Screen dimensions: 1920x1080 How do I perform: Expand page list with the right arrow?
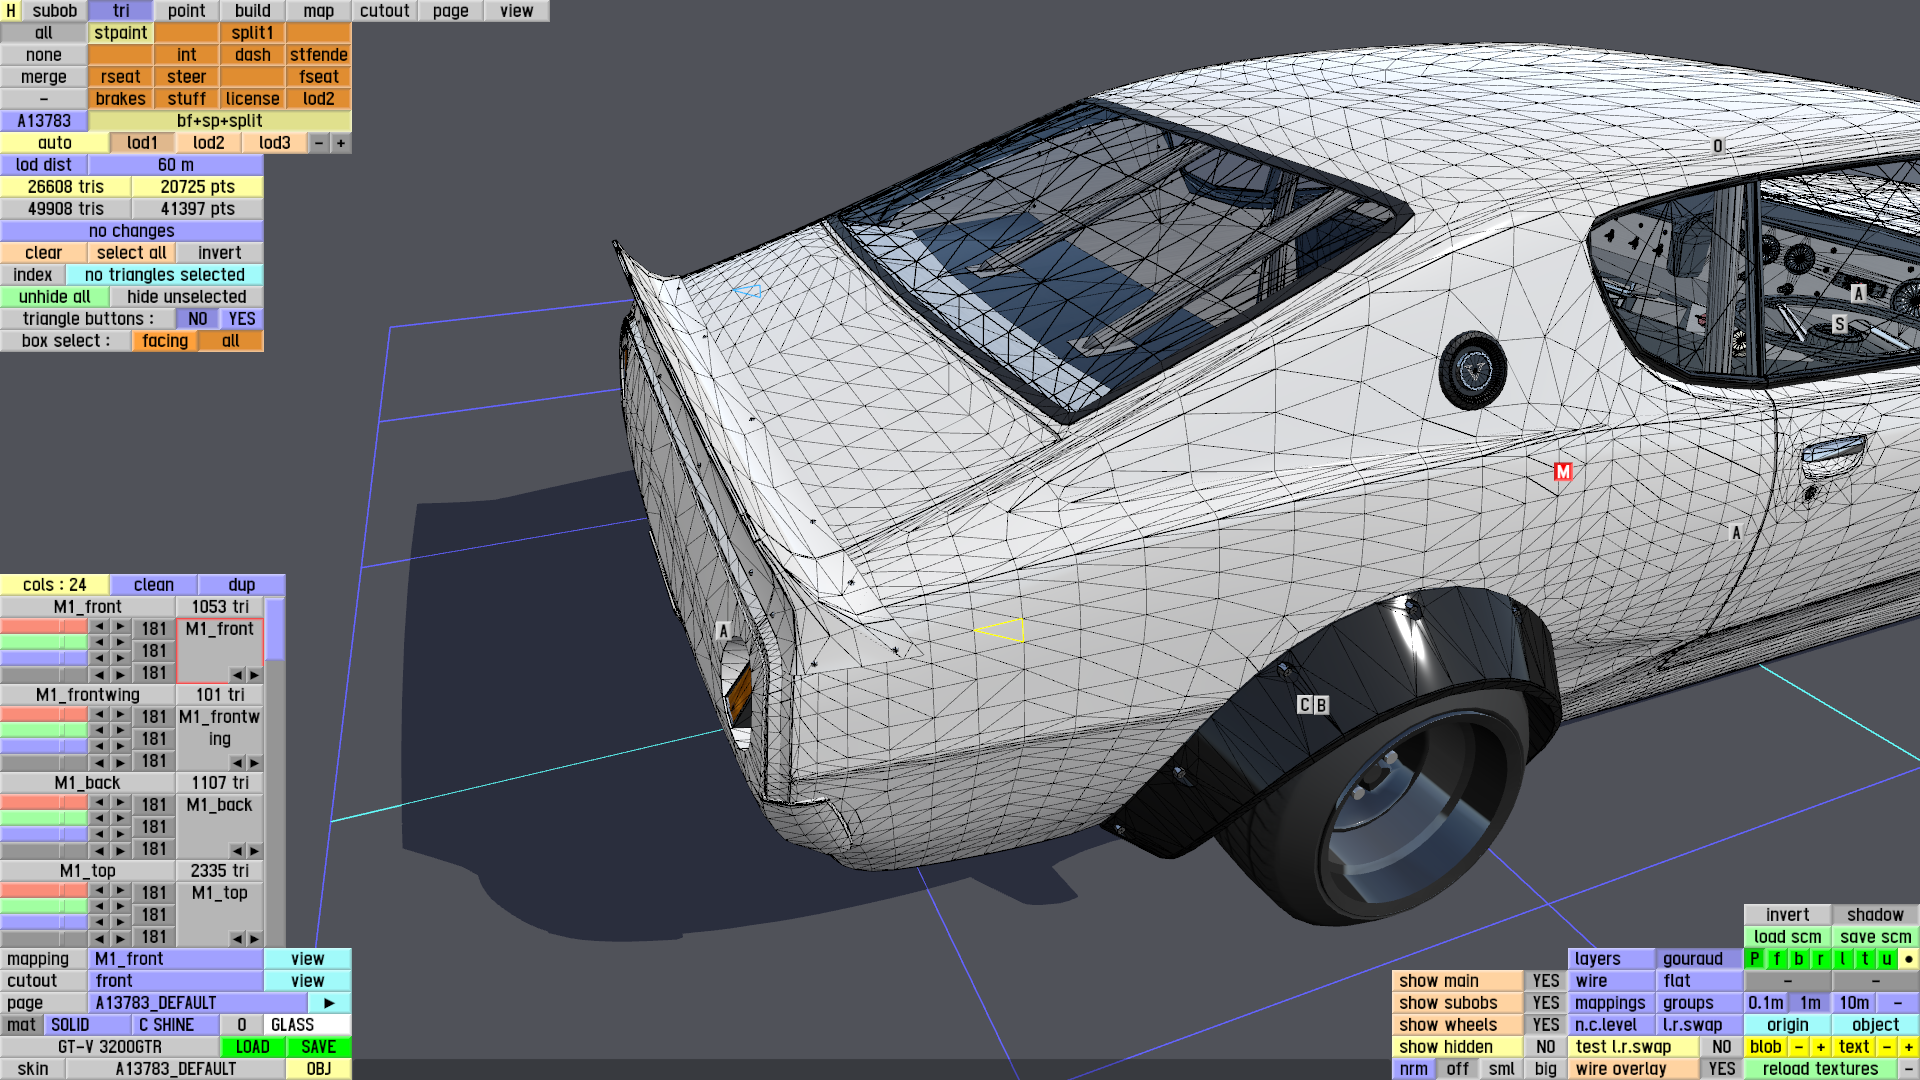[329, 1003]
